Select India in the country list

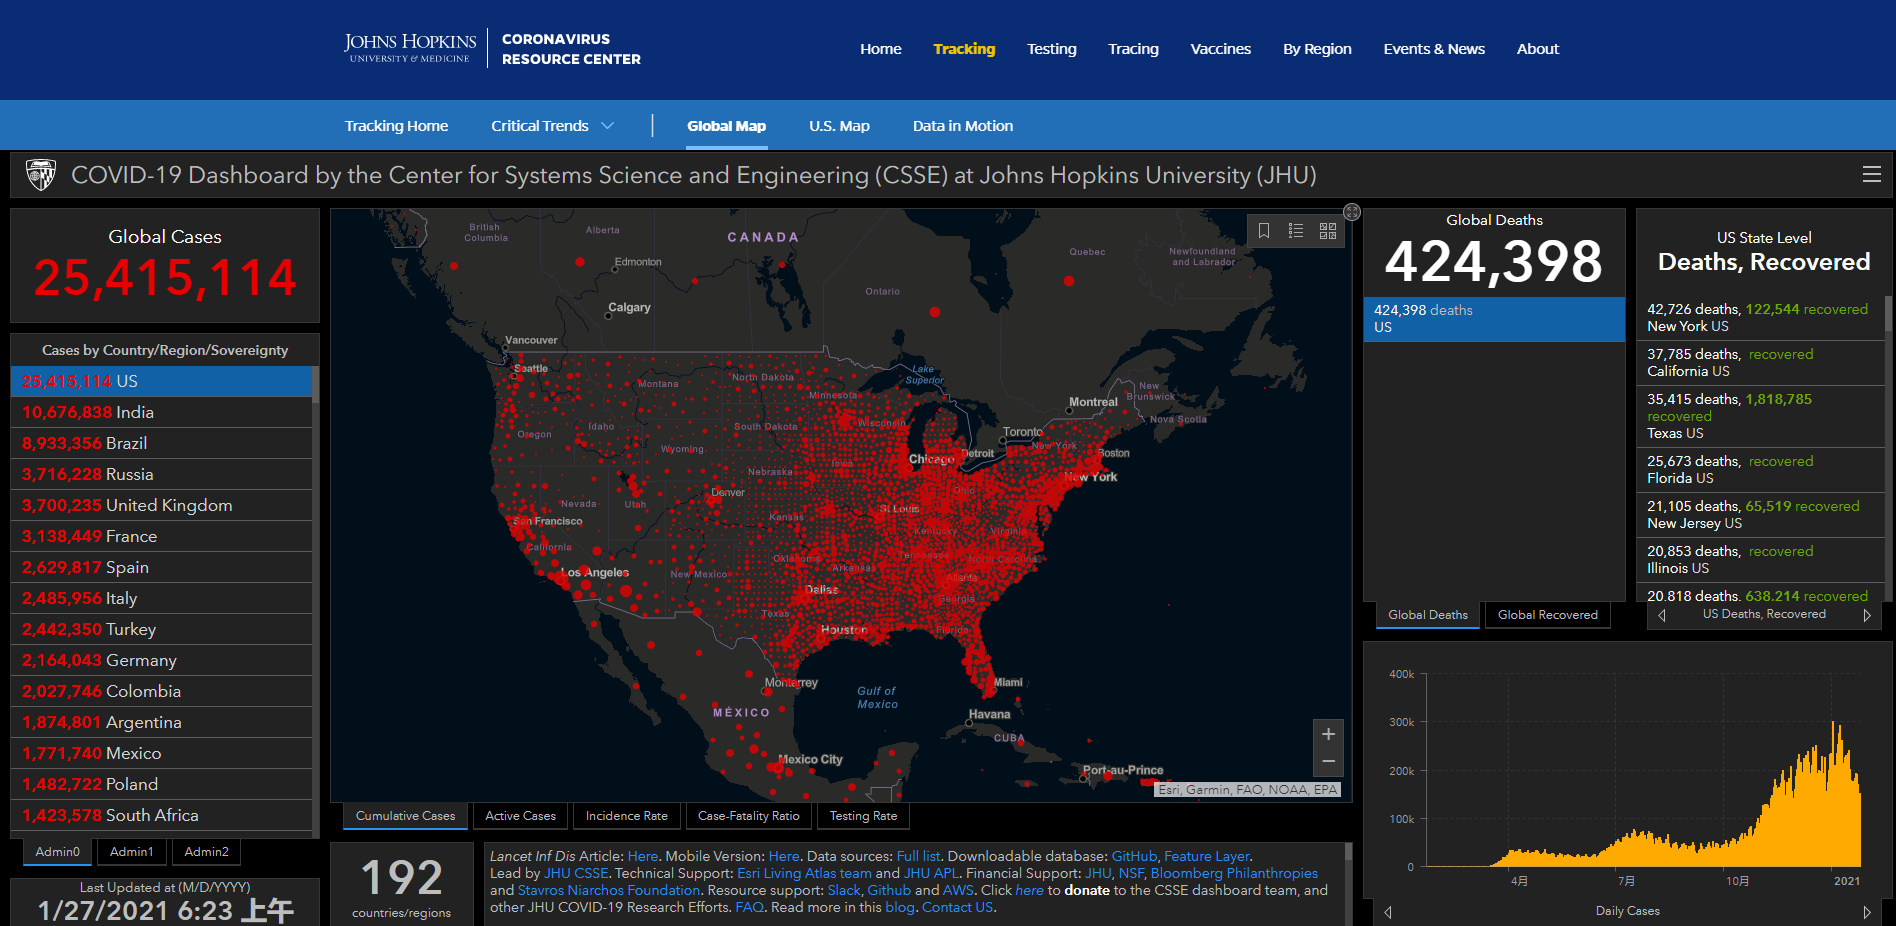point(161,412)
